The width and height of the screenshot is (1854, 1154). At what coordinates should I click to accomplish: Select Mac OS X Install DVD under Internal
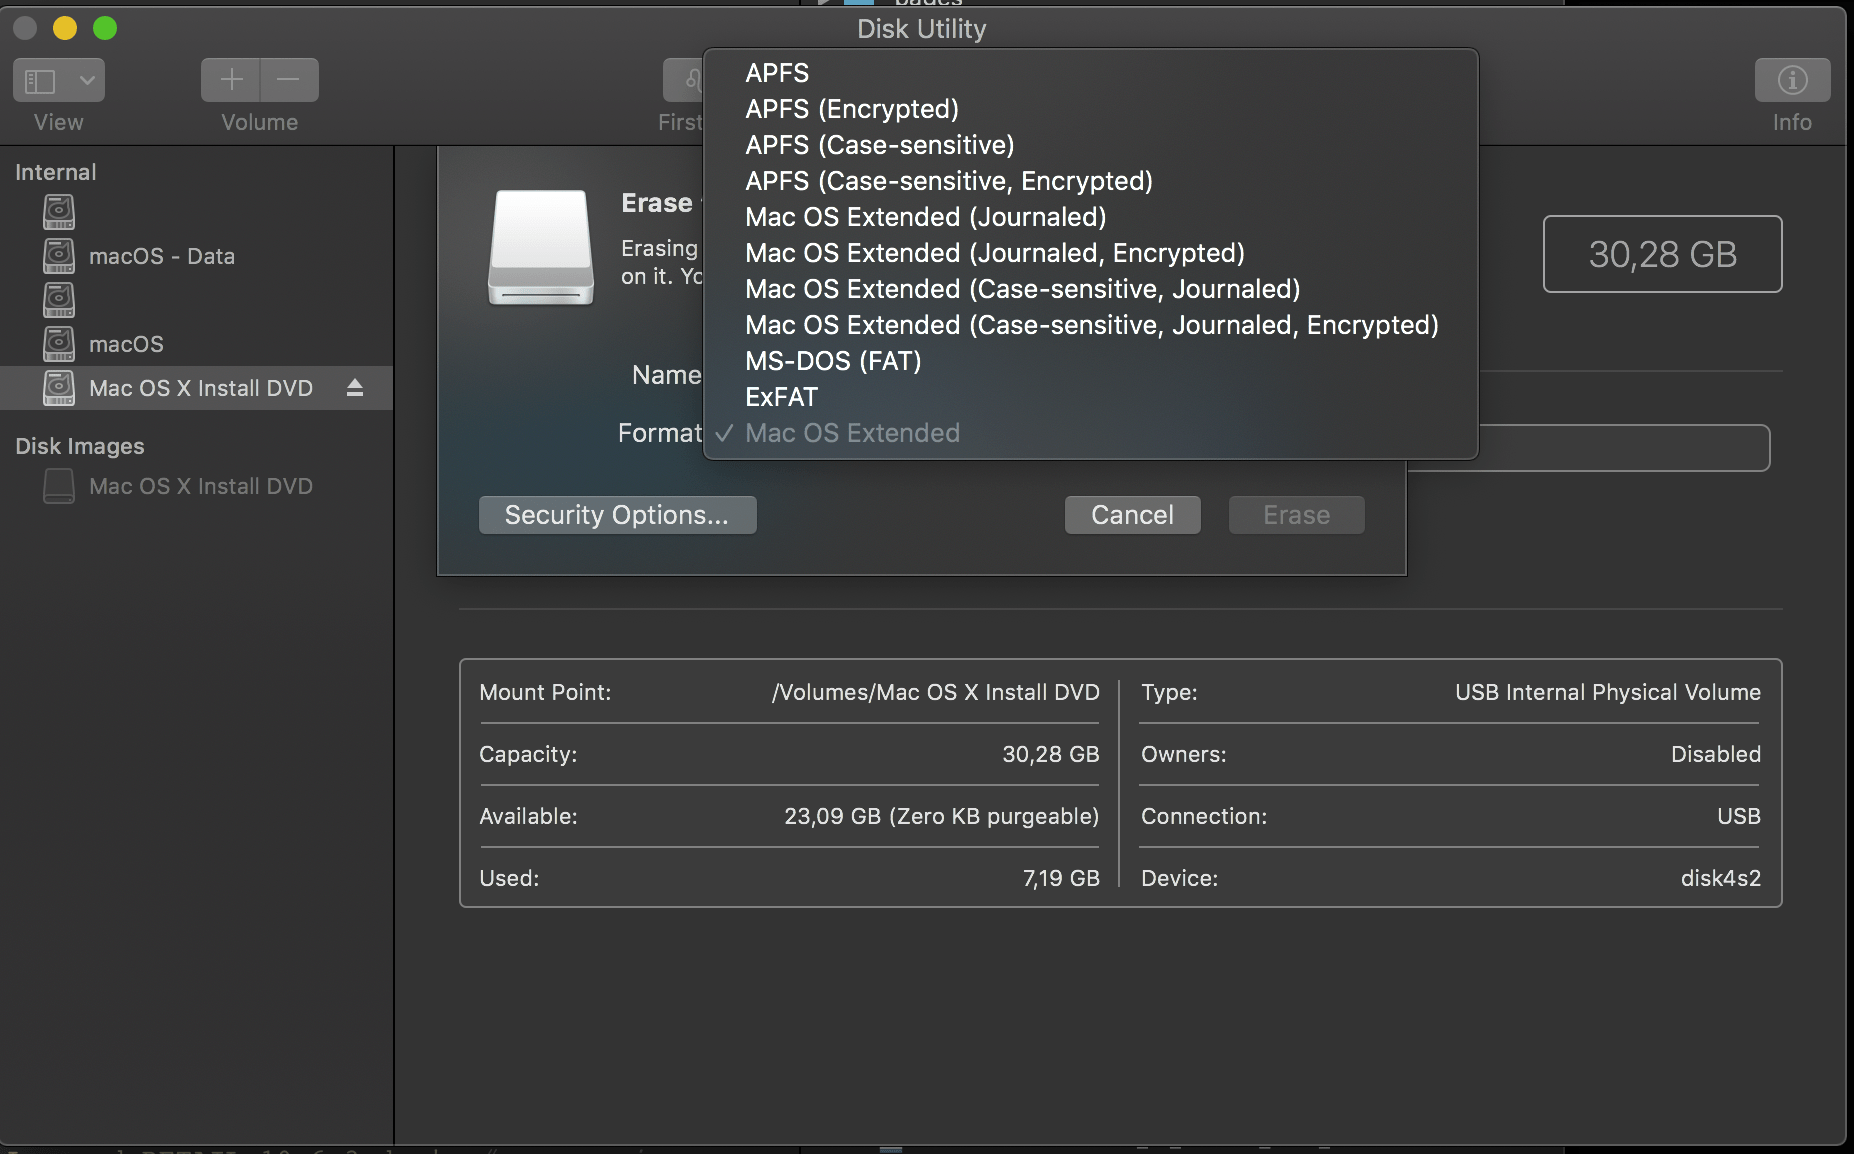196,388
